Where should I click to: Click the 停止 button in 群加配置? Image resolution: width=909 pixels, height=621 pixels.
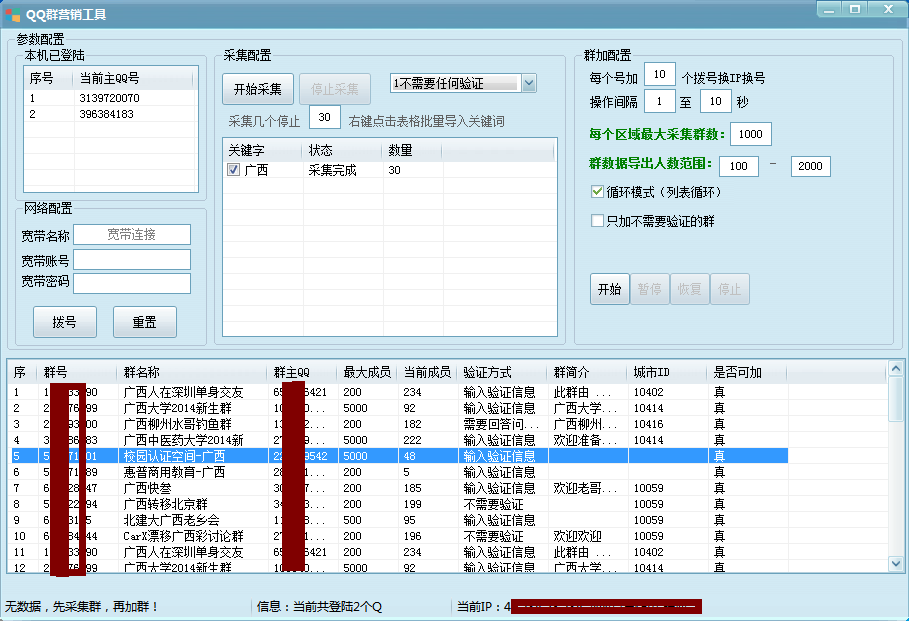click(729, 289)
